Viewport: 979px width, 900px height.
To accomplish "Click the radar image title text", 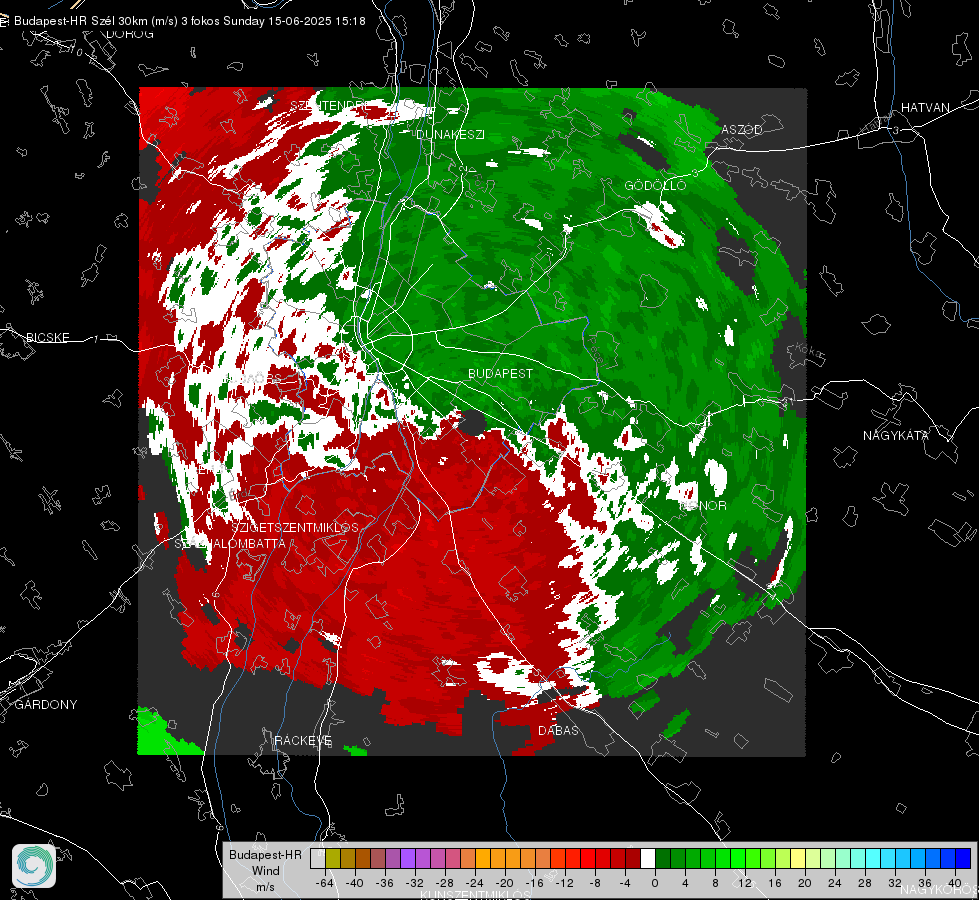I will (x=190, y=21).
